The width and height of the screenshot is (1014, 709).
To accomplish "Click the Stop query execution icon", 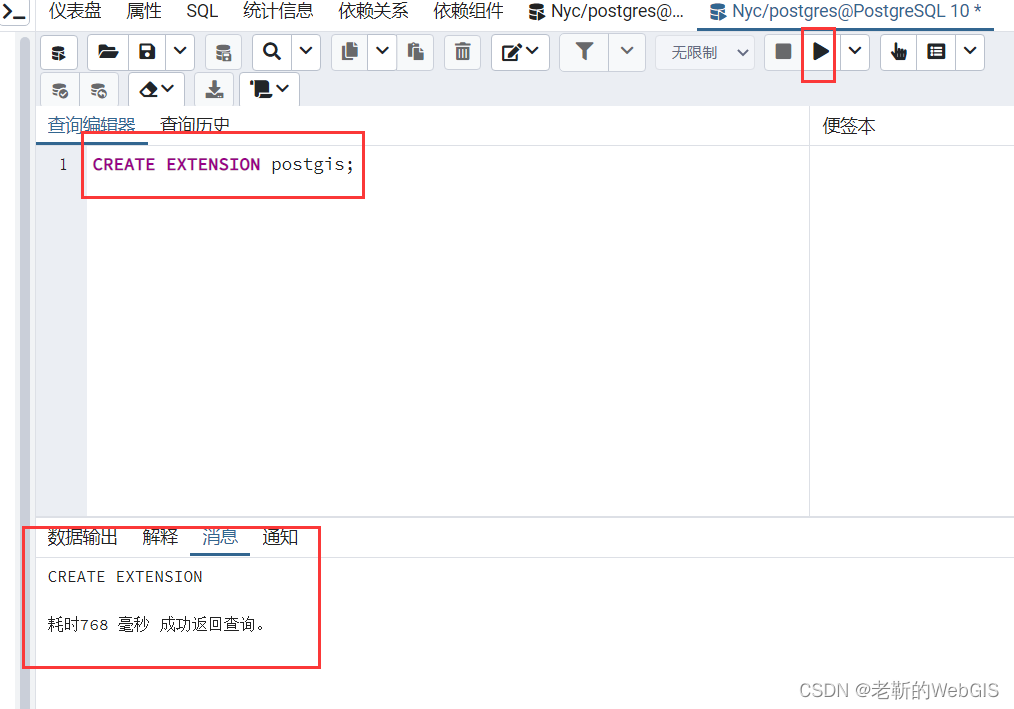I will click(783, 52).
